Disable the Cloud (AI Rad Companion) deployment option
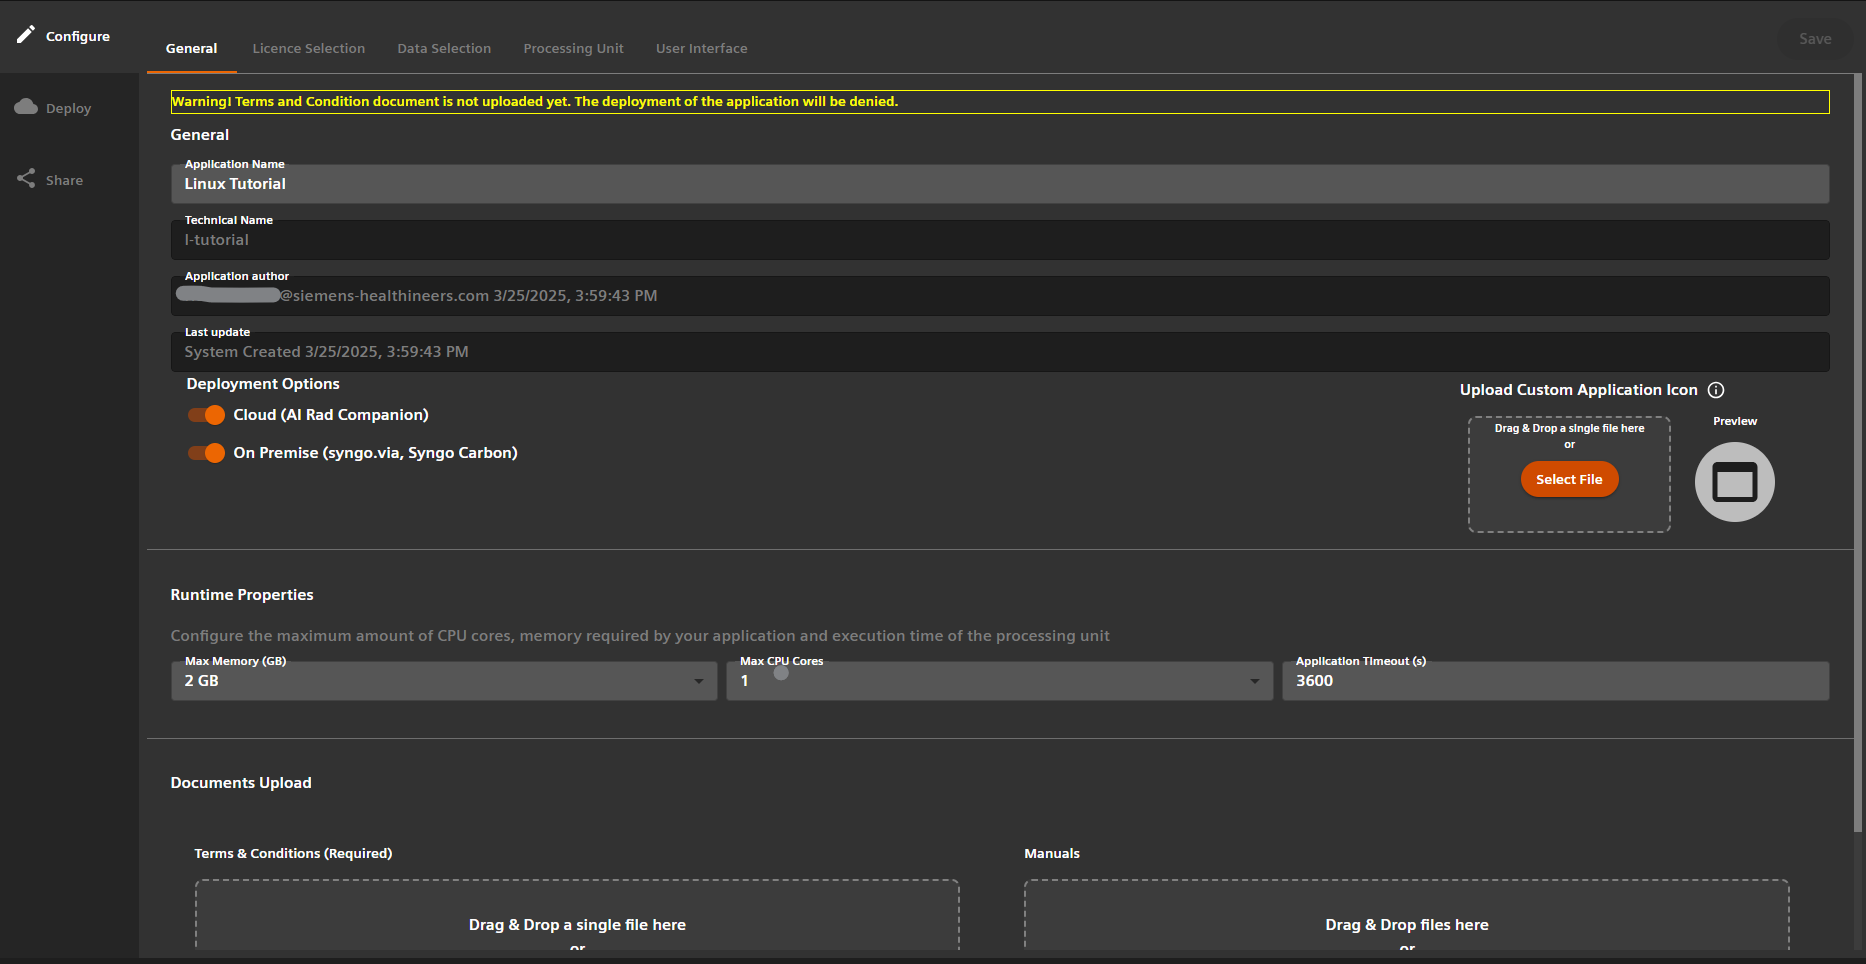 click(205, 414)
